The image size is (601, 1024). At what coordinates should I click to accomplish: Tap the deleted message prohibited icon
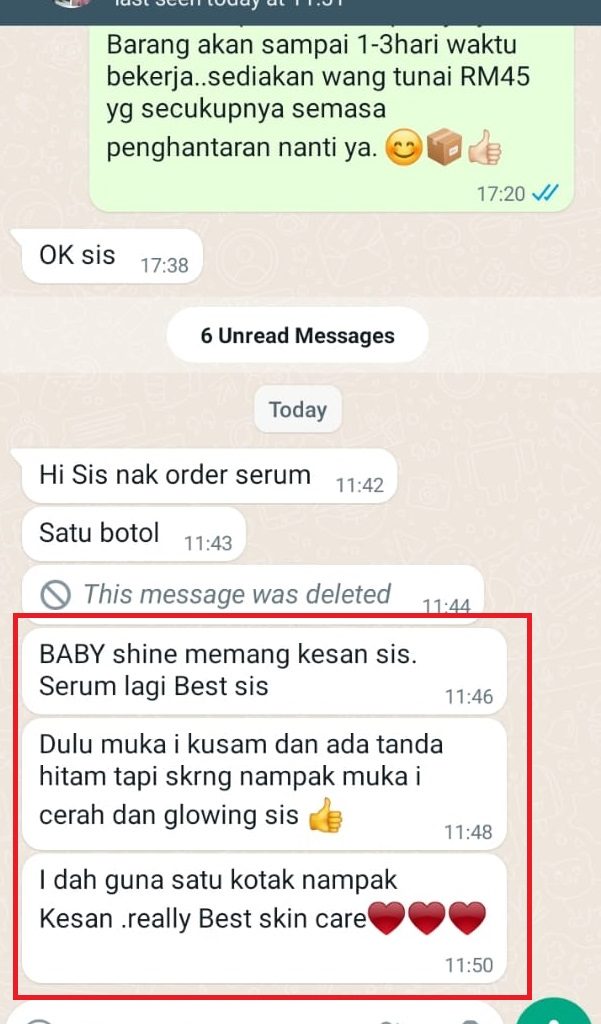pyautogui.click(x=55, y=595)
